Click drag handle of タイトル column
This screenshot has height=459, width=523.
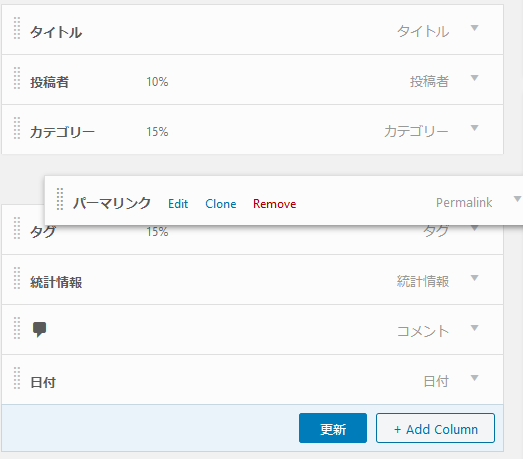point(17,28)
